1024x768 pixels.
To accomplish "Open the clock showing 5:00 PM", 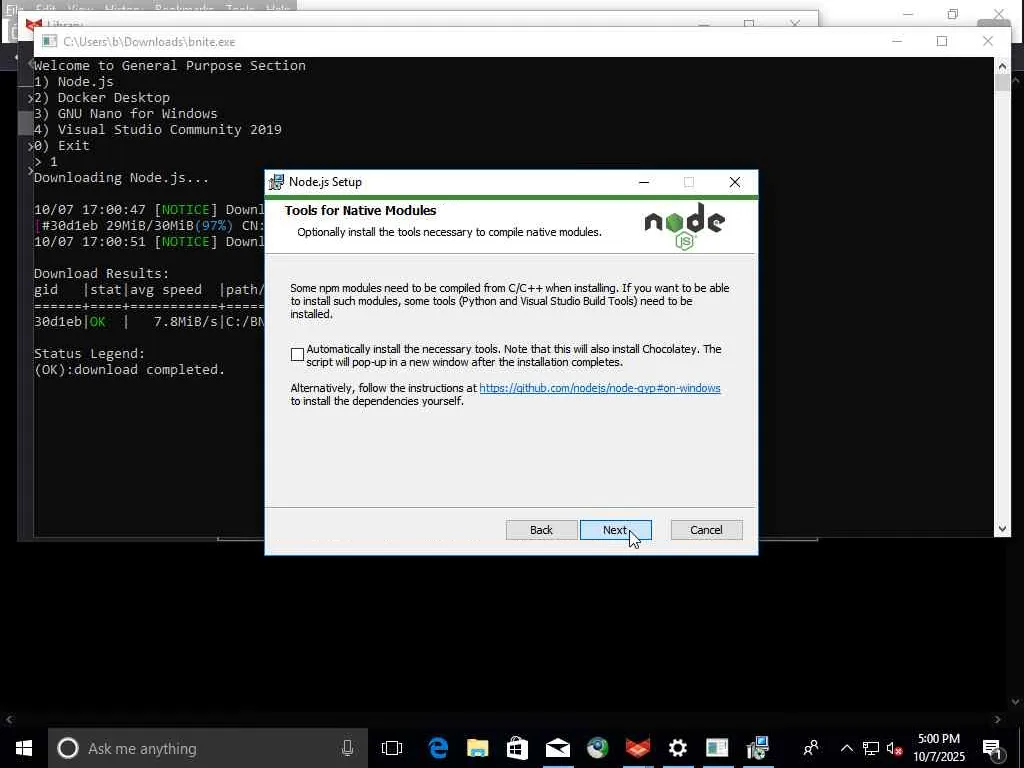I will pyautogui.click(x=939, y=748).
